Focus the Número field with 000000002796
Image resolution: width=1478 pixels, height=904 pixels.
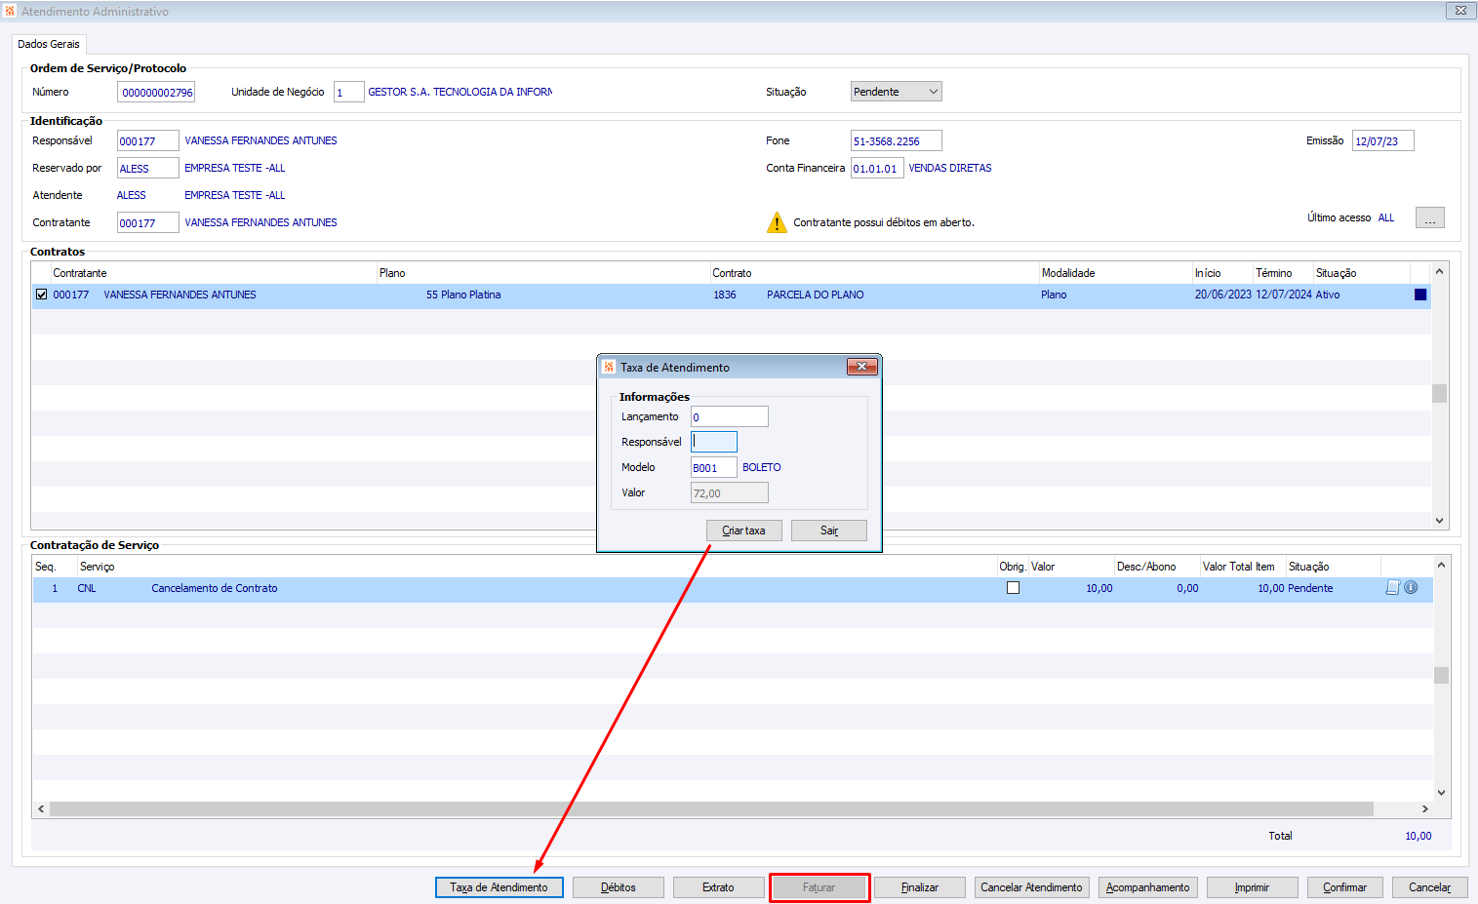pyautogui.click(x=156, y=92)
